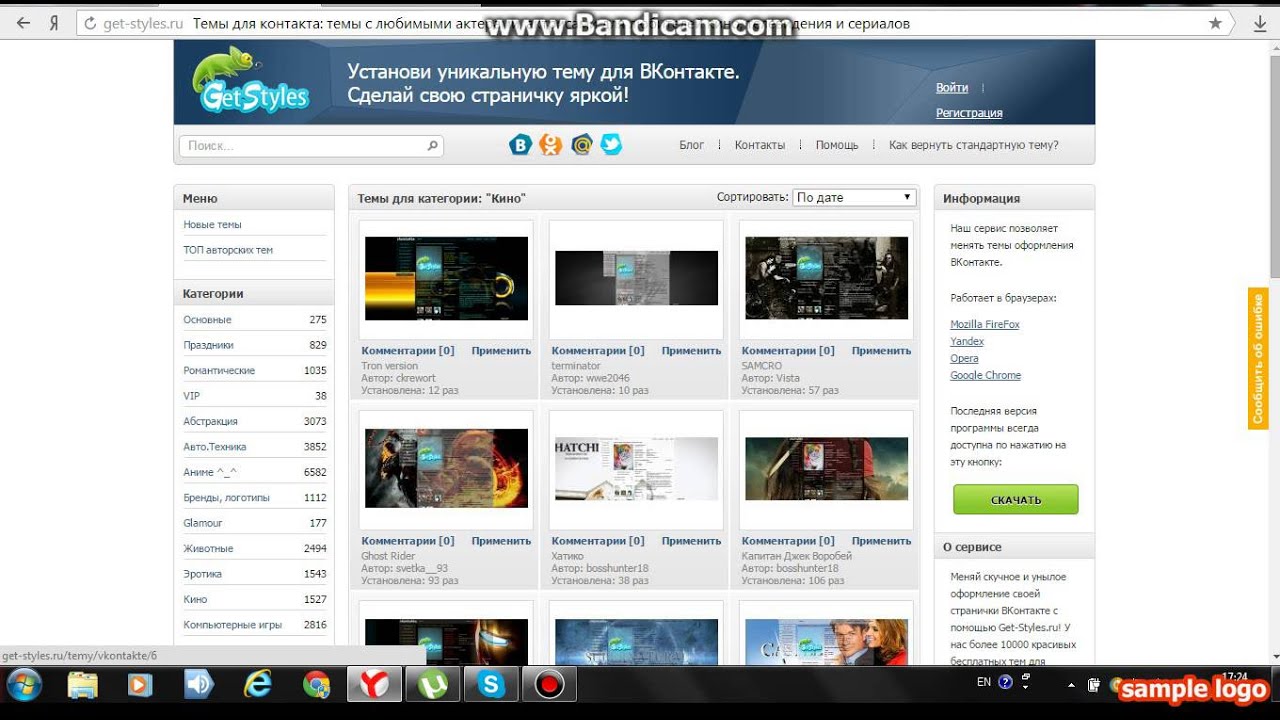Image resolution: width=1280 pixels, height=720 pixels.
Task: Open "Как вернуть стандартную тему?" link
Action: [974, 145]
